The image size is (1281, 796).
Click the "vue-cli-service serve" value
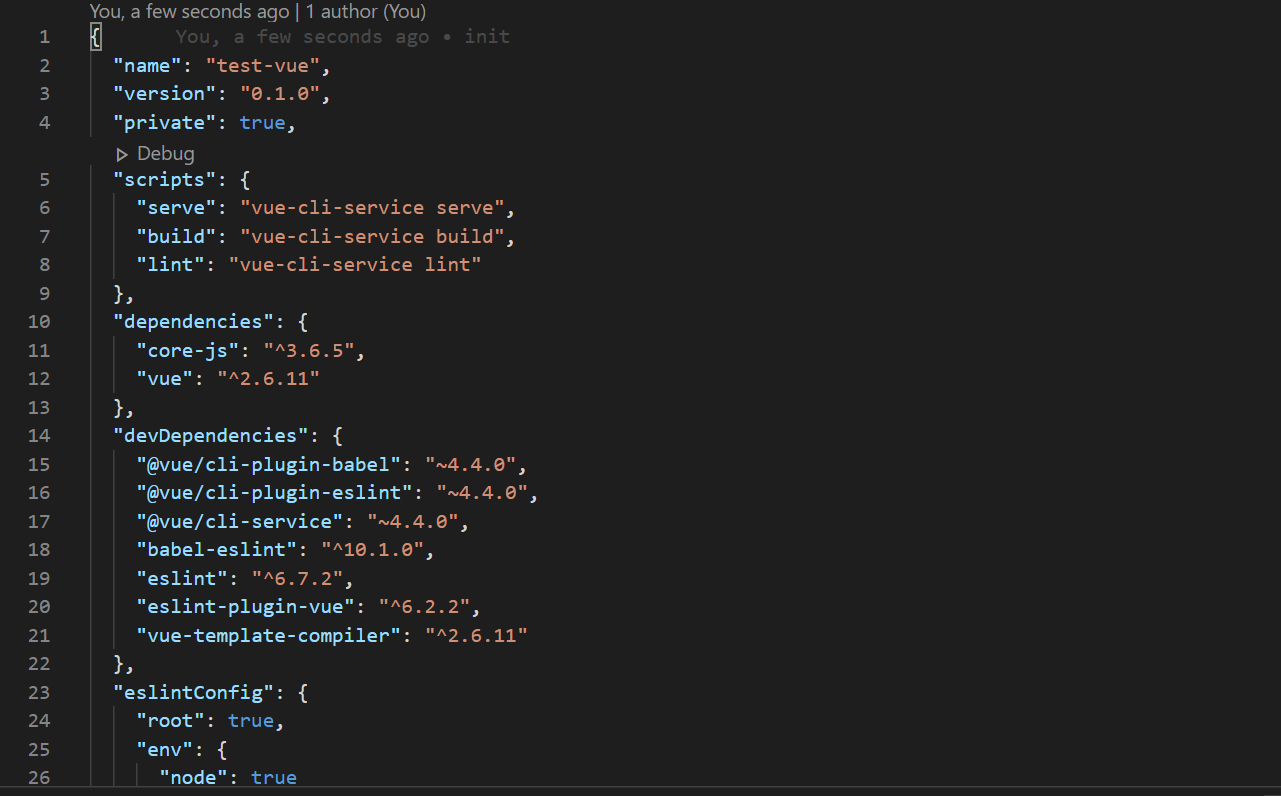tap(372, 208)
